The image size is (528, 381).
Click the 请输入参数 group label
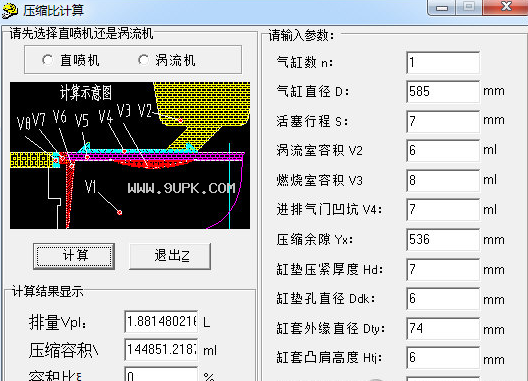(x=301, y=35)
